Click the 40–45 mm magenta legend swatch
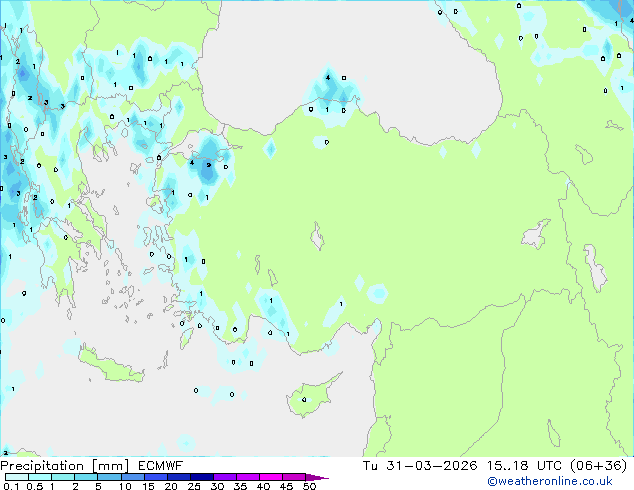 click(x=271, y=477)
